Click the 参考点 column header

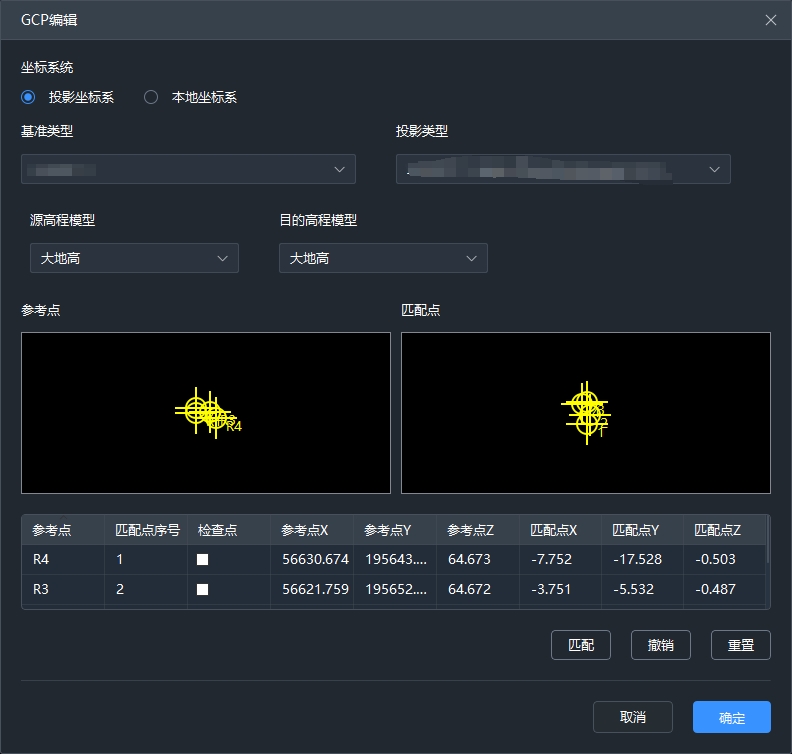[63, 530]
